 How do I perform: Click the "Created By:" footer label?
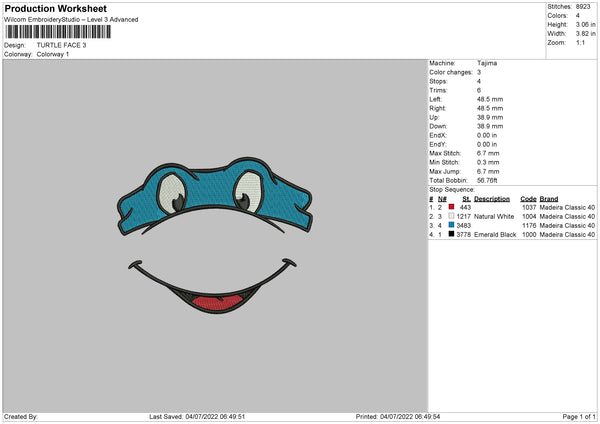(x=21, y=416)
